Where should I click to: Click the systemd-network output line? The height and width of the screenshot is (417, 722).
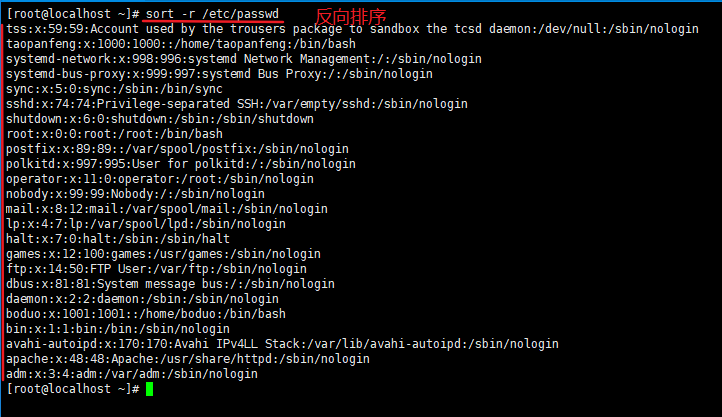[244, 59]
